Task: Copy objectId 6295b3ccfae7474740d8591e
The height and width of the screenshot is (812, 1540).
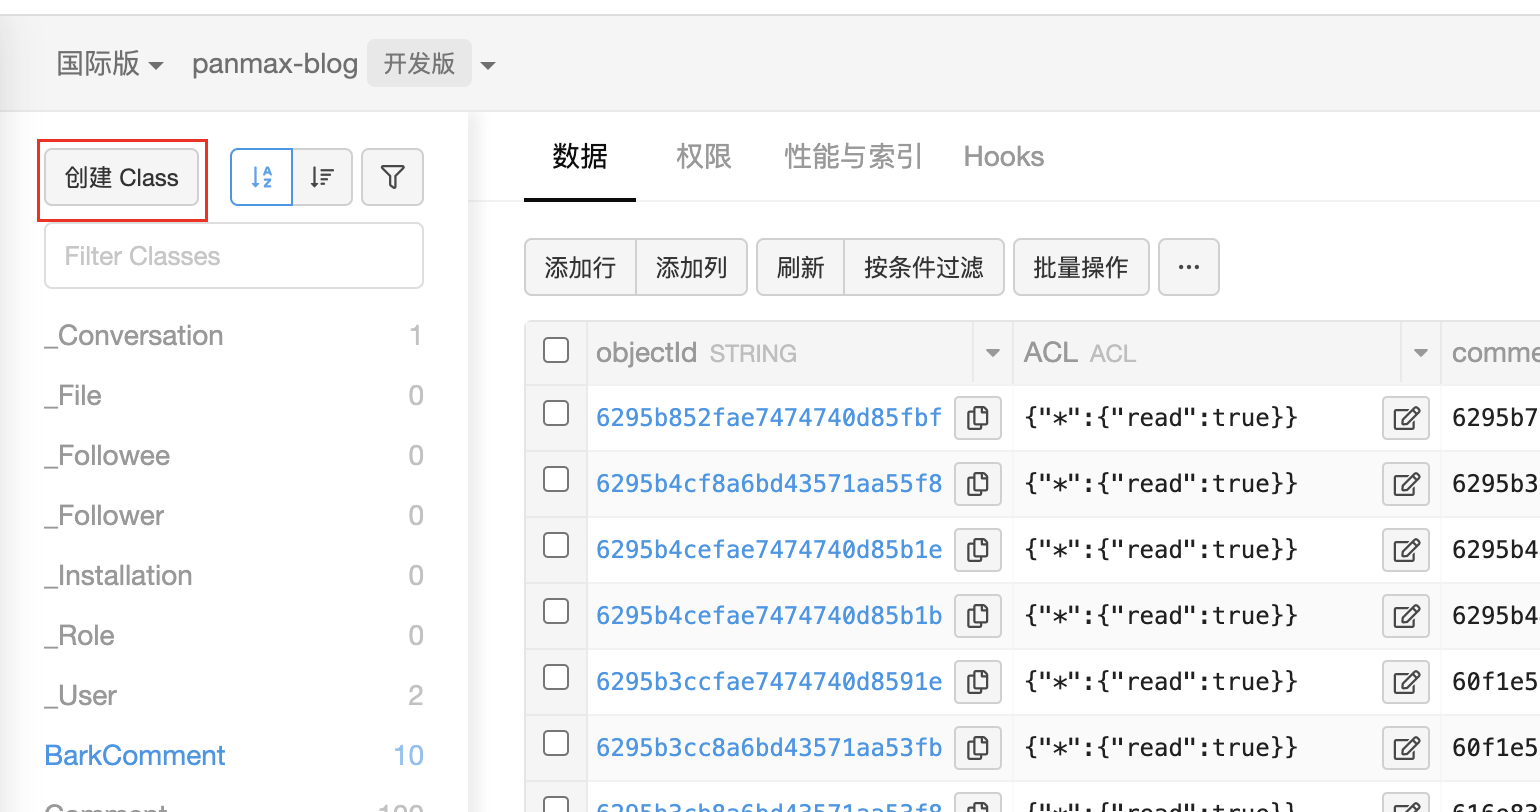Action: click(978, 682)
